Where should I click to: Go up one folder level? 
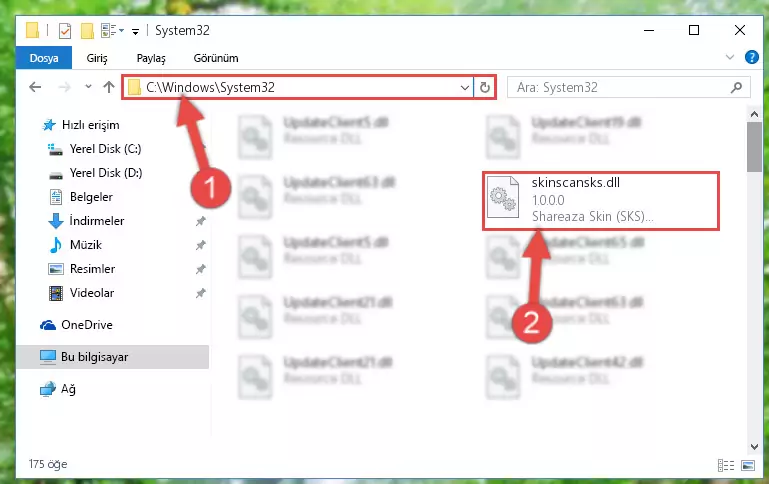(x=108, y=87)
